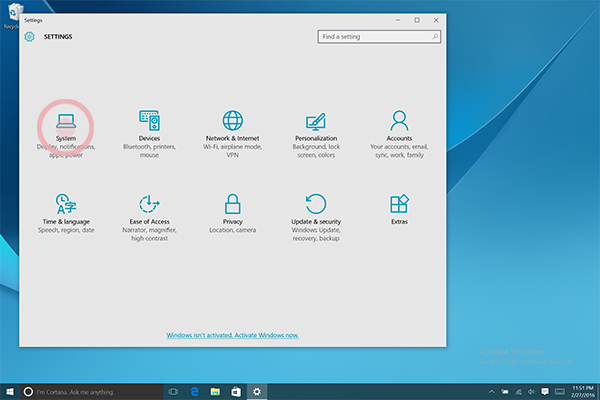Click Narrator, magnifier, high contrast text

[149, 234]
